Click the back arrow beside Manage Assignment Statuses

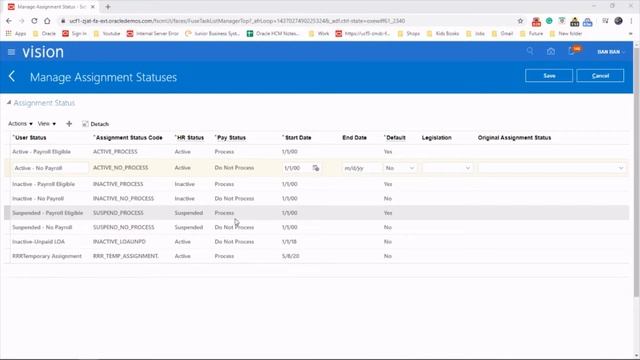tap(12, 76)
